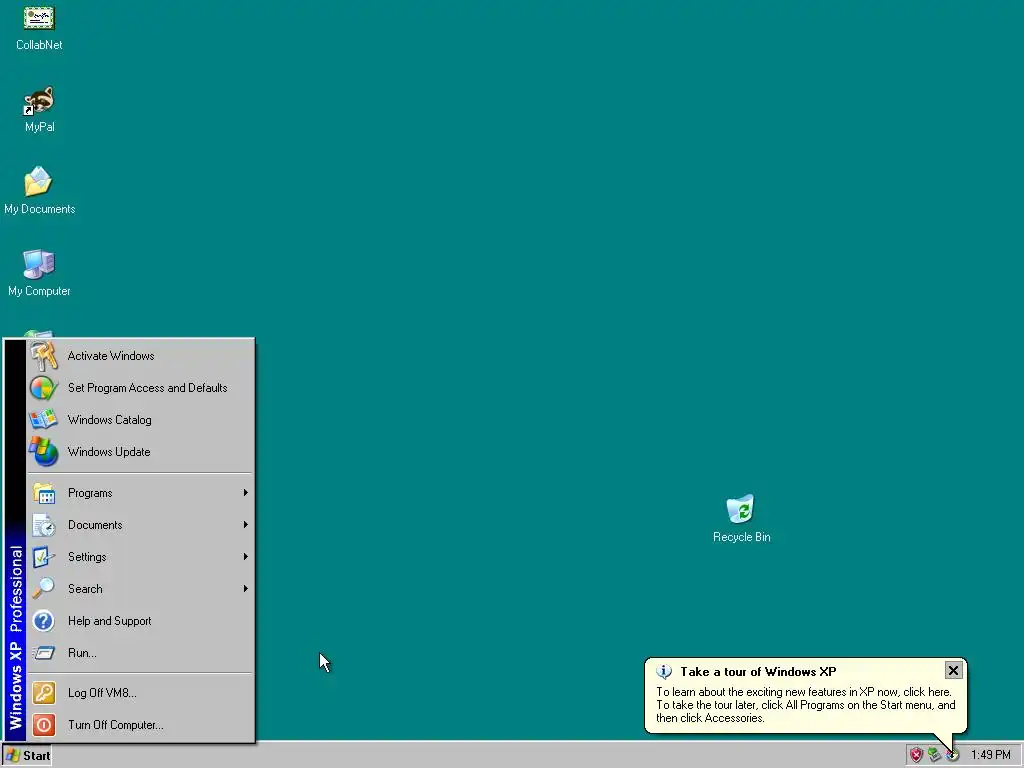Expand the Documents submenu arrow
Screen dimensions: 1024x768
[x=246, y=524]
